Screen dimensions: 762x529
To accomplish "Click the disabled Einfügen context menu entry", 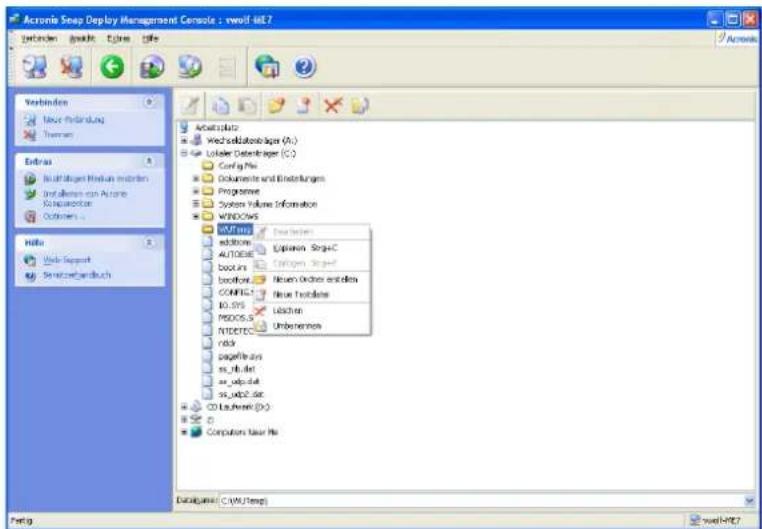I will [312, 263].
